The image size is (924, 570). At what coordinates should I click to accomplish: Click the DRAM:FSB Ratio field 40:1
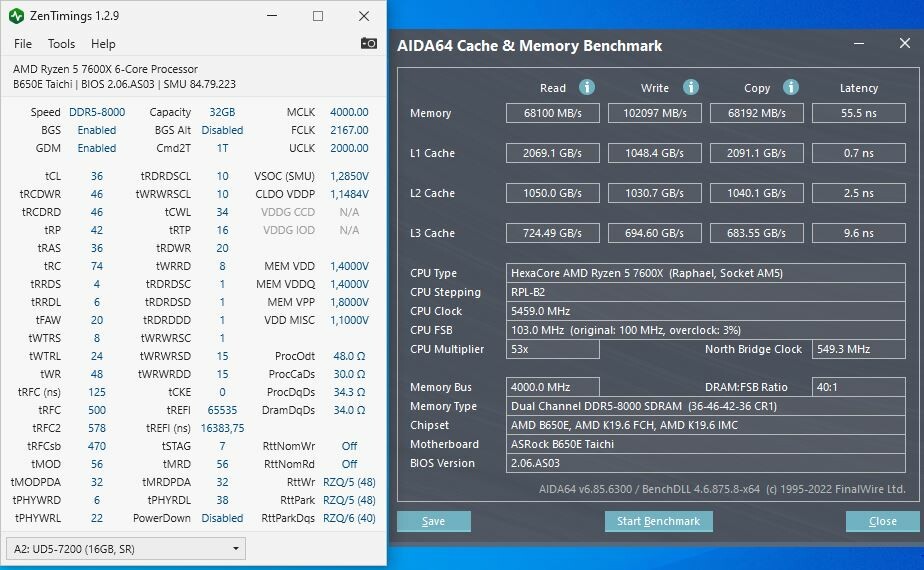(859, 387)
